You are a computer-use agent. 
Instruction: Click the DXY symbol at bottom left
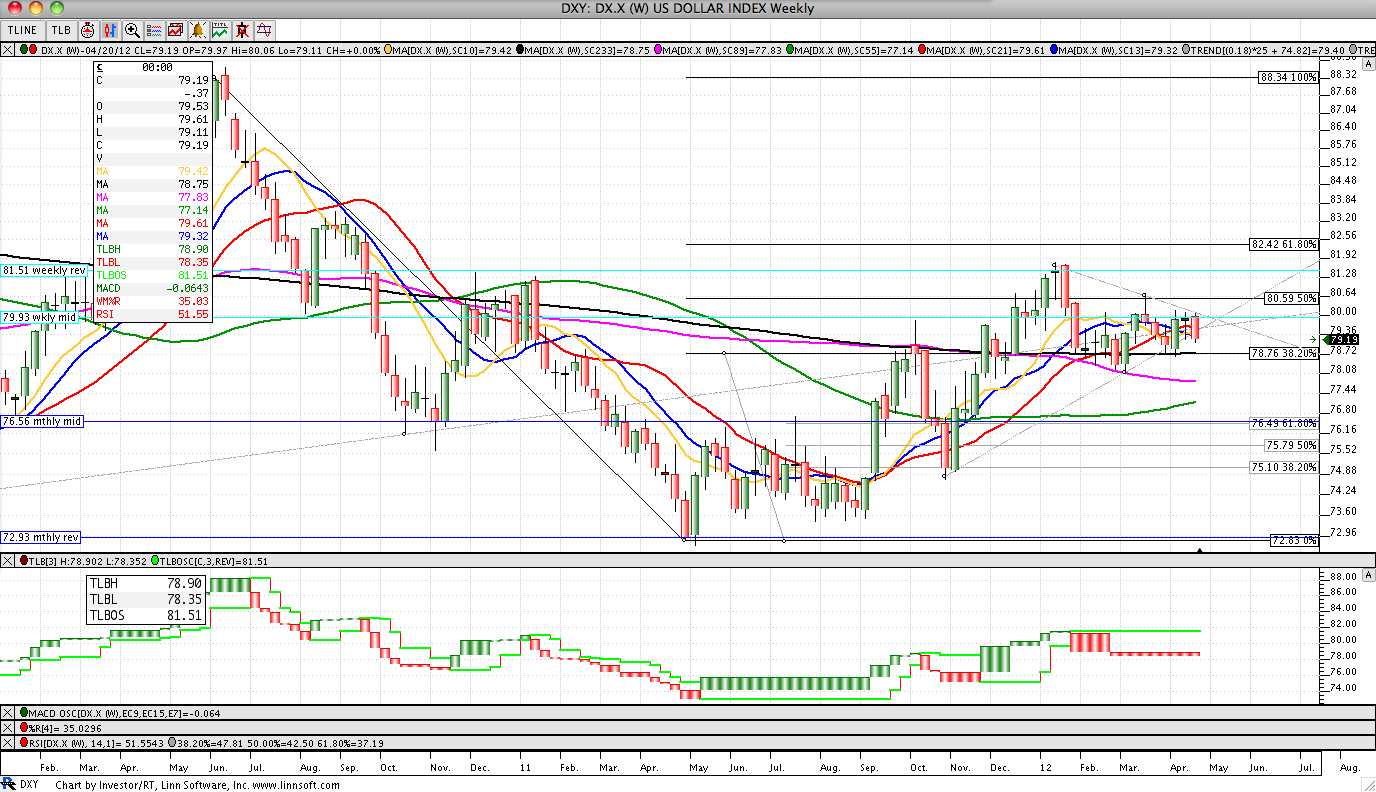pyautogui.click(x=29, y=785)
